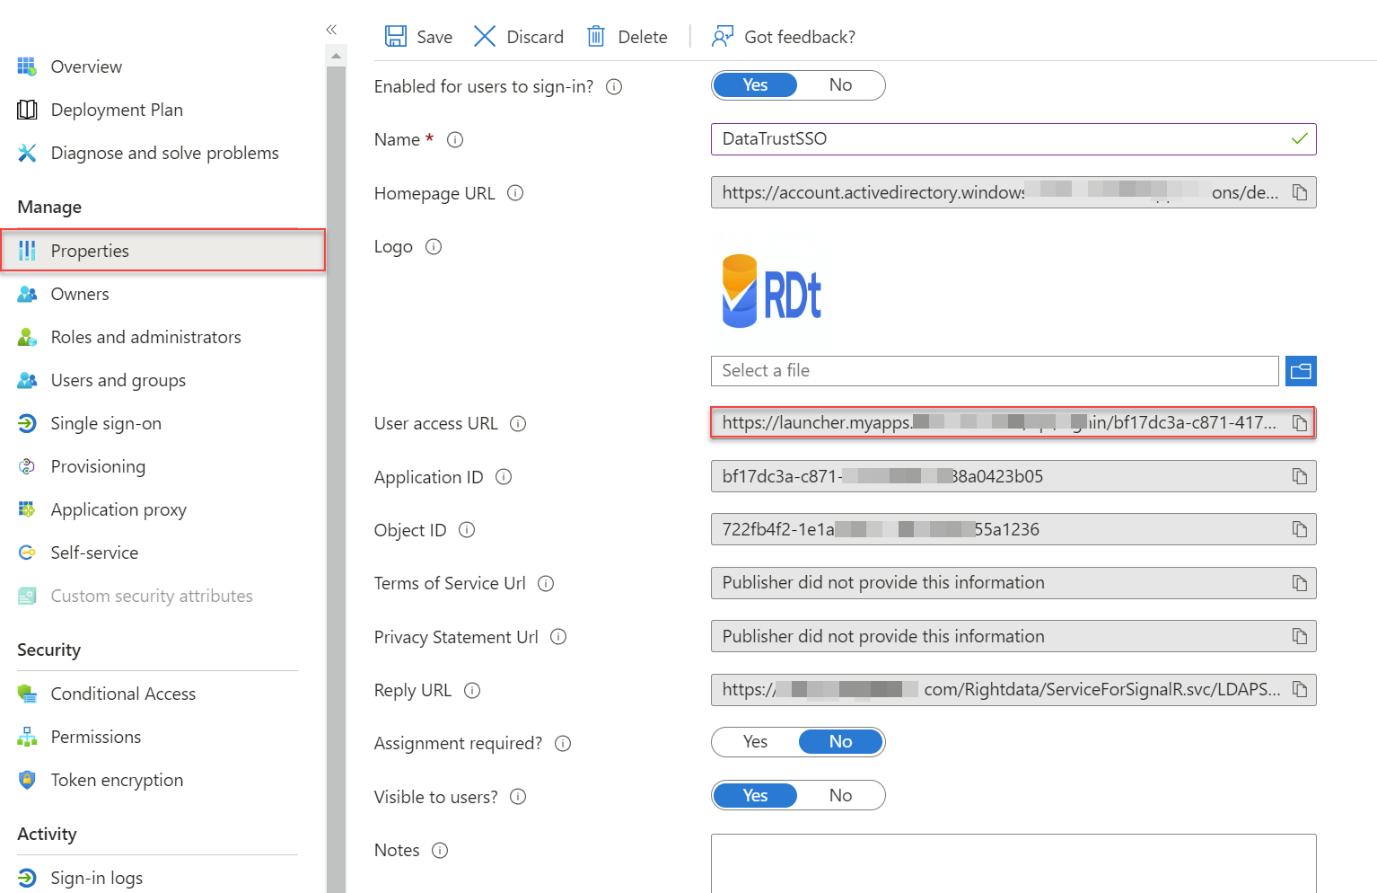Copy the User access URL to clipboard

pos(1300,423)
